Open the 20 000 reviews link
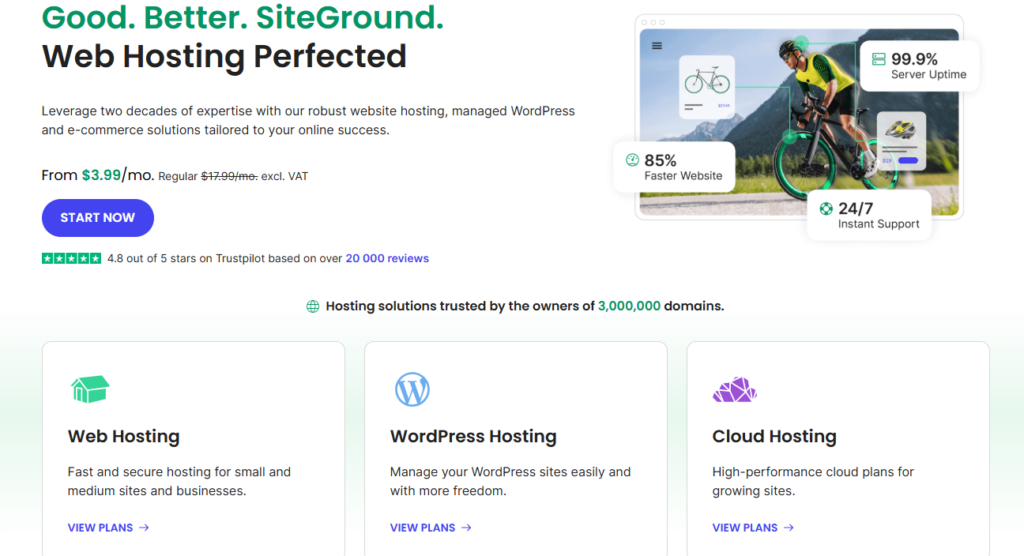 [x=387, y=258]
